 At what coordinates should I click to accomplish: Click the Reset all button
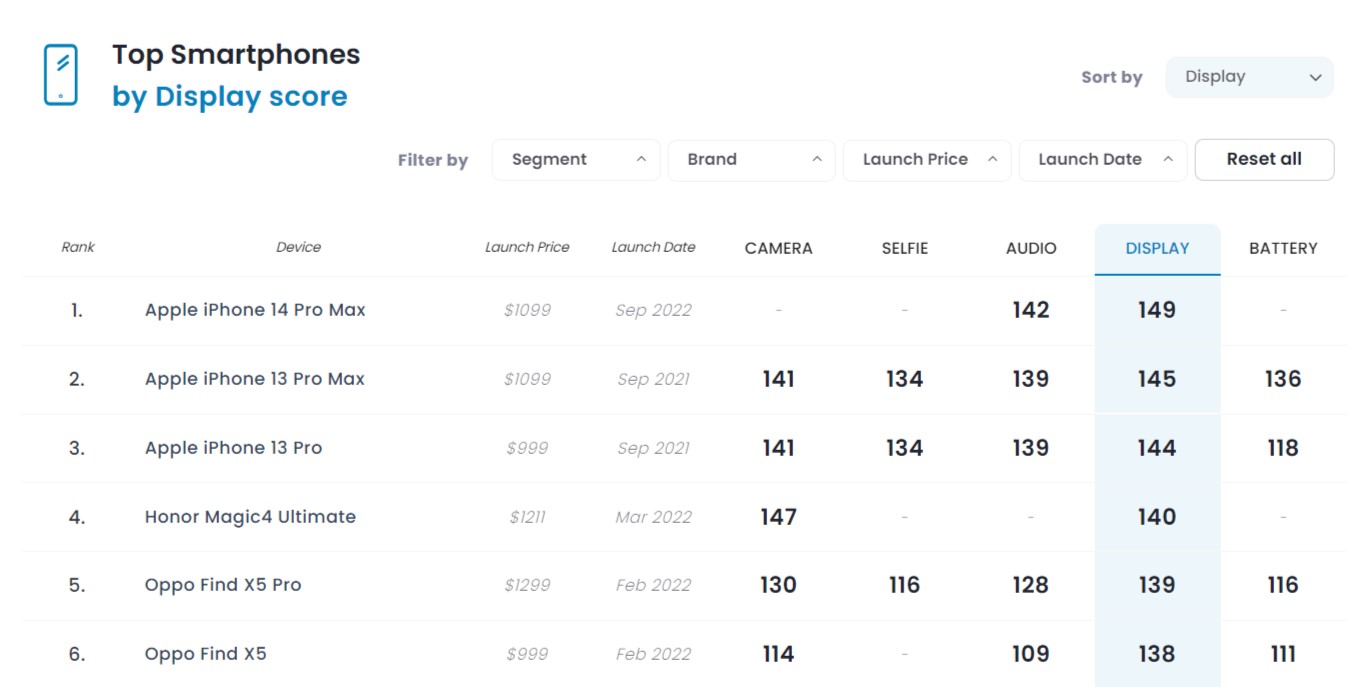[1264, 160]
